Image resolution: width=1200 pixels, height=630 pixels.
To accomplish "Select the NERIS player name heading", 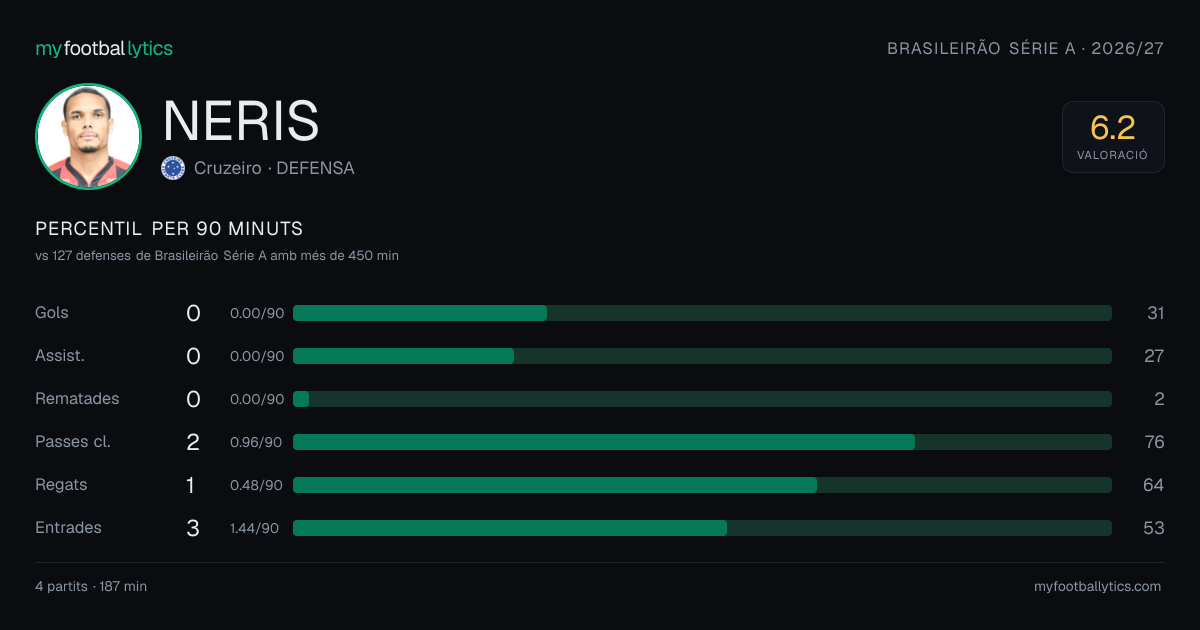I will [x=241, y=120].
